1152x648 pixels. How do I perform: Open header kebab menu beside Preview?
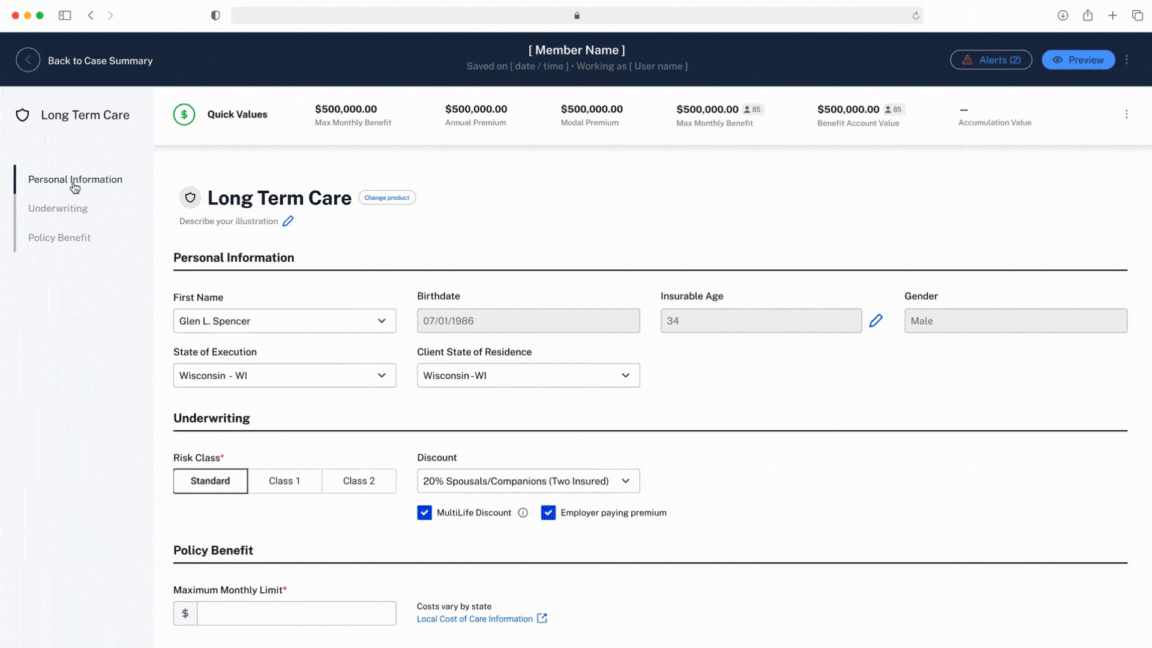point(1126,60)
